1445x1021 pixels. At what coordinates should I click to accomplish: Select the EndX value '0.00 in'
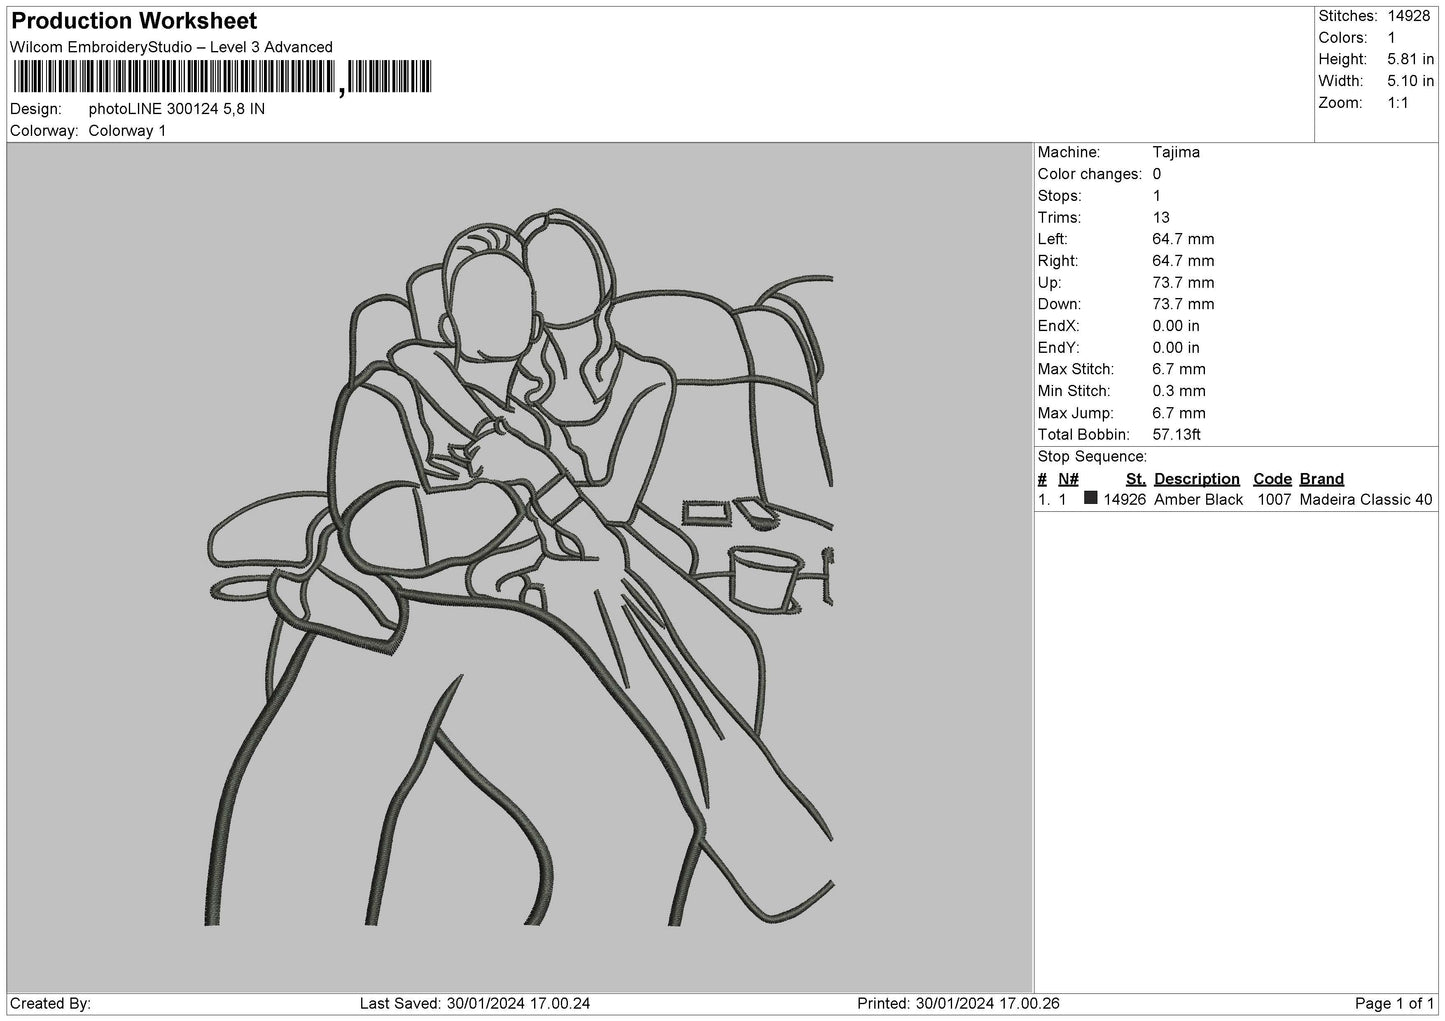(x=1176, y=326)
